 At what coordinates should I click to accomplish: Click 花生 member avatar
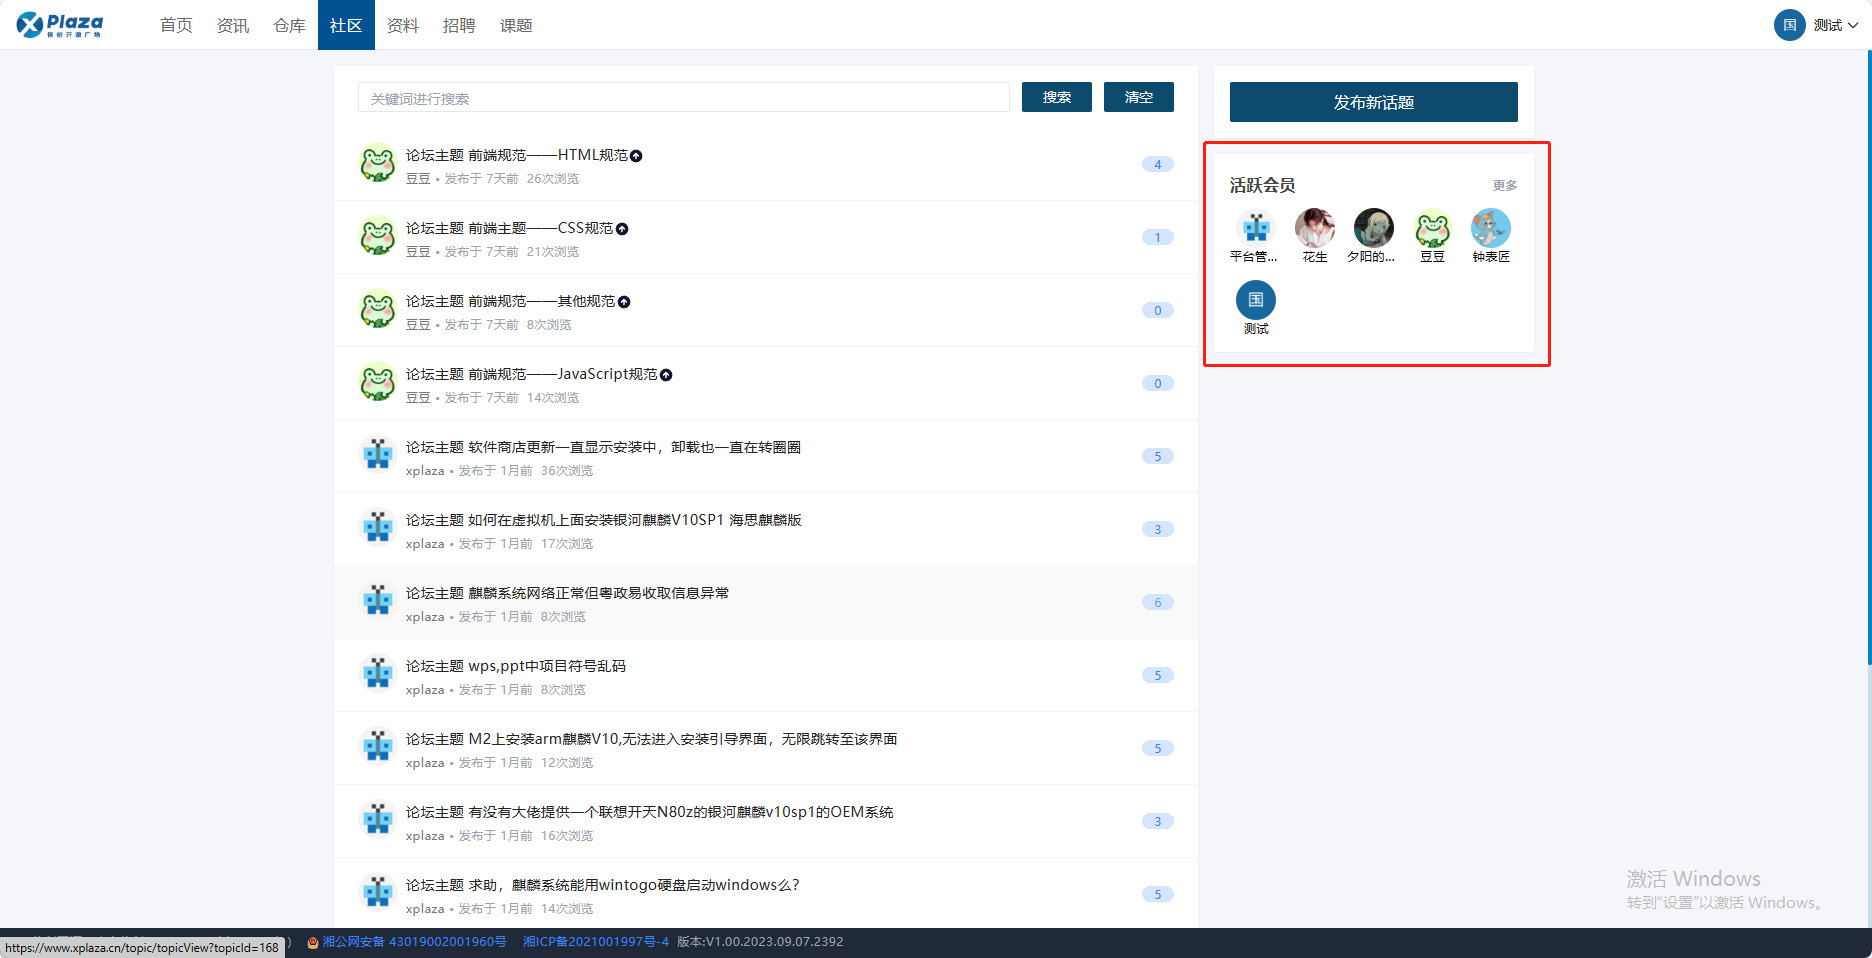[1314, 229]
